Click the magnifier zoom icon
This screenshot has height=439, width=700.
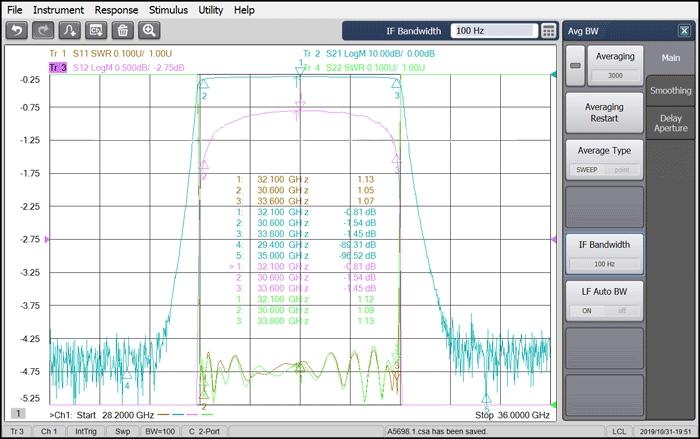(149, 30)
